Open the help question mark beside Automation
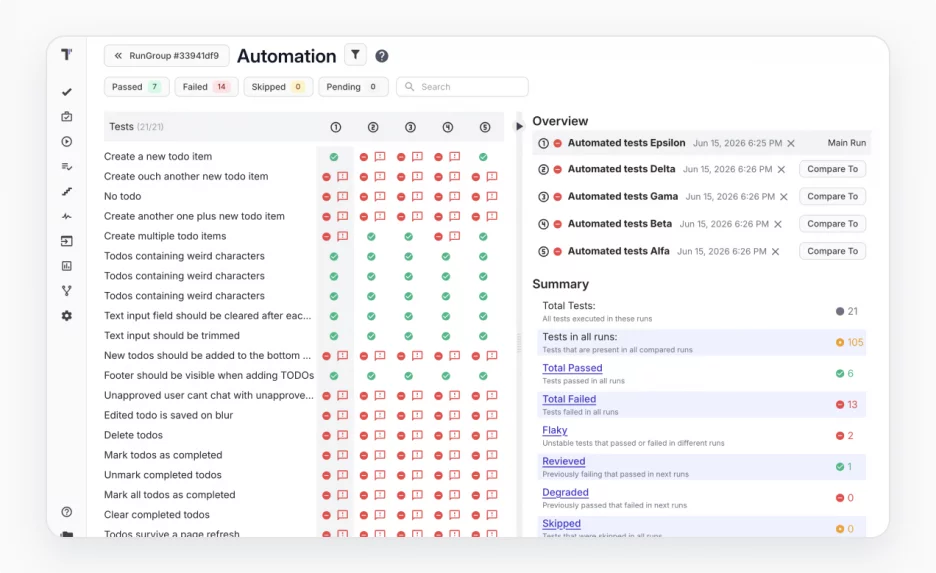Image resolution: width=936 pixels, height=573 pixels. (x=381, y=56)
